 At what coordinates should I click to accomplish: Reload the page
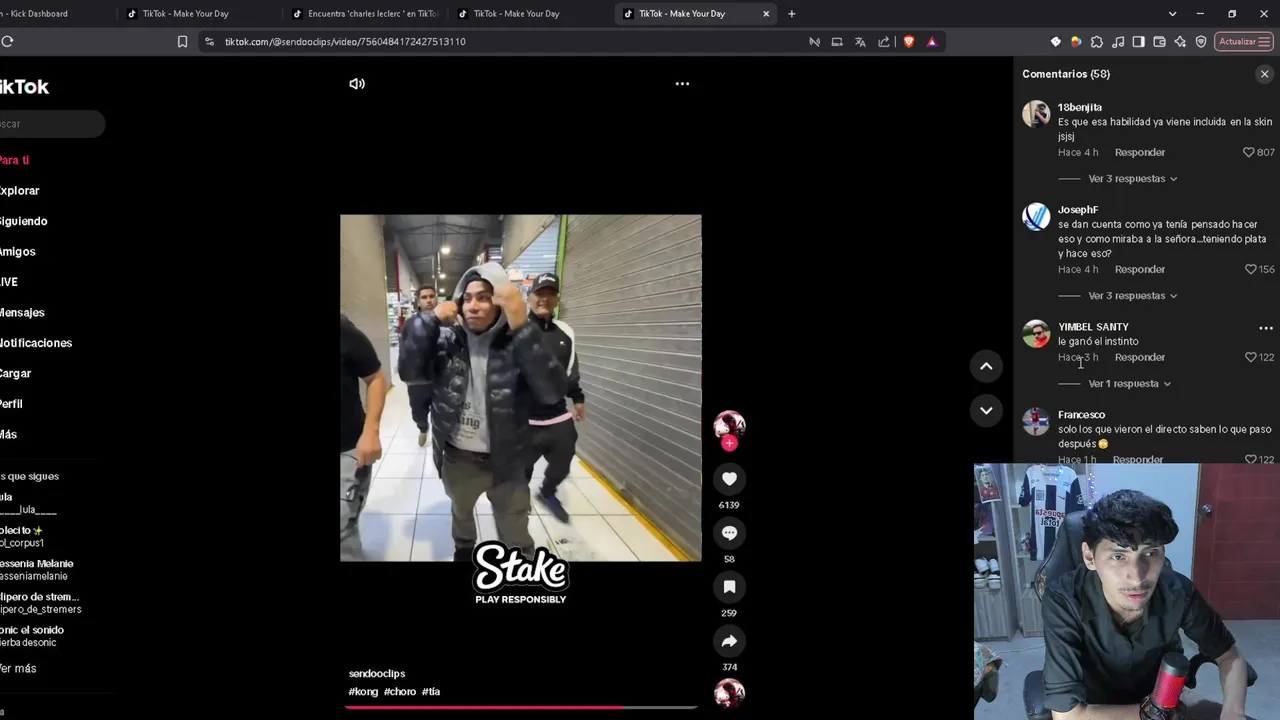pyautogui.click(x=7, y=42)
